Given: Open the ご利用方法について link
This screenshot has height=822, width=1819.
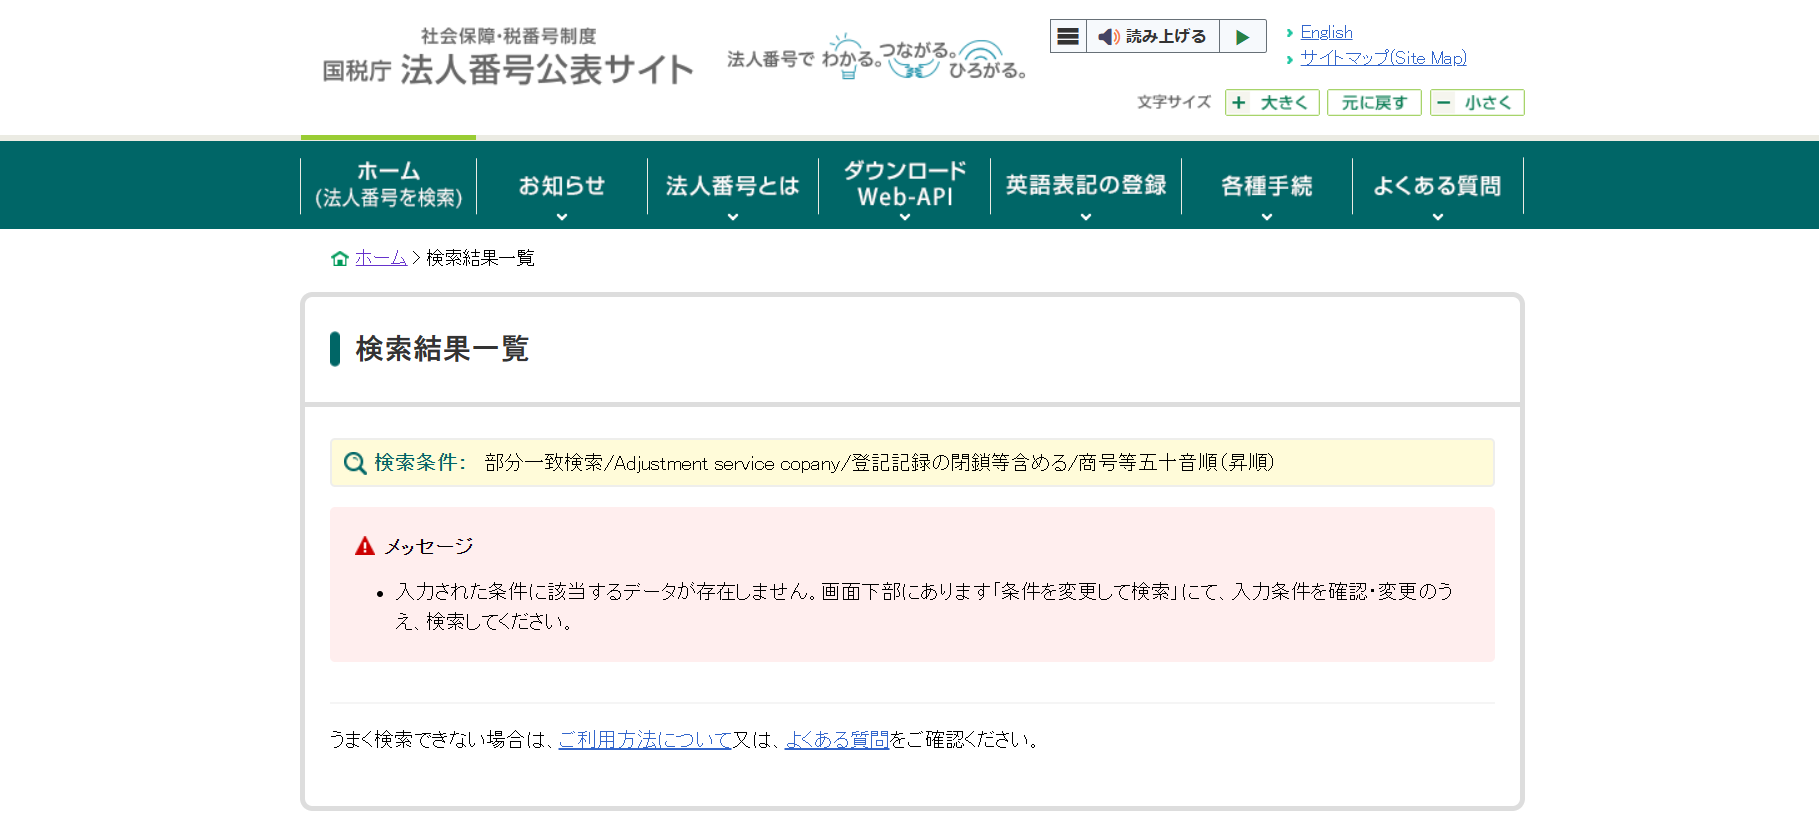Looking at the screenshot, I should tap(645, 740).
